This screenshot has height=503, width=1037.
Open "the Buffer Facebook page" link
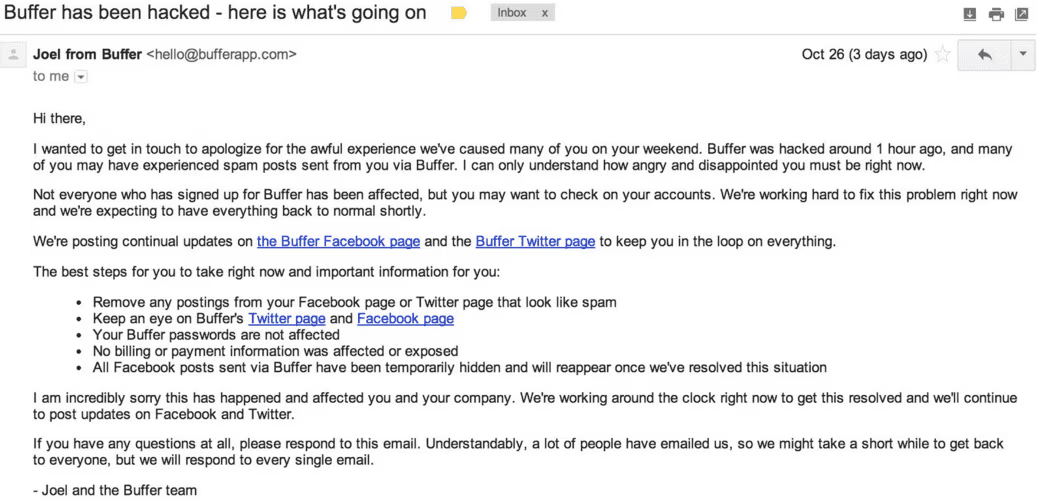339,241
